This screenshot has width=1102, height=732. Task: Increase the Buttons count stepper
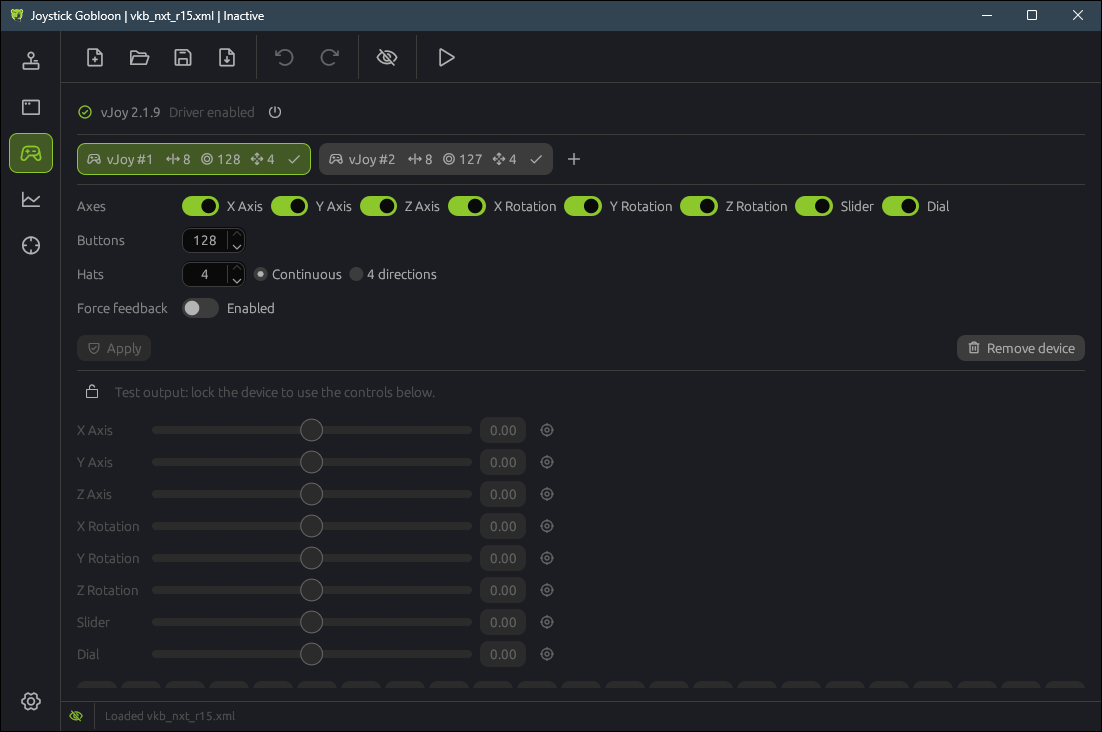pos(237,235)
